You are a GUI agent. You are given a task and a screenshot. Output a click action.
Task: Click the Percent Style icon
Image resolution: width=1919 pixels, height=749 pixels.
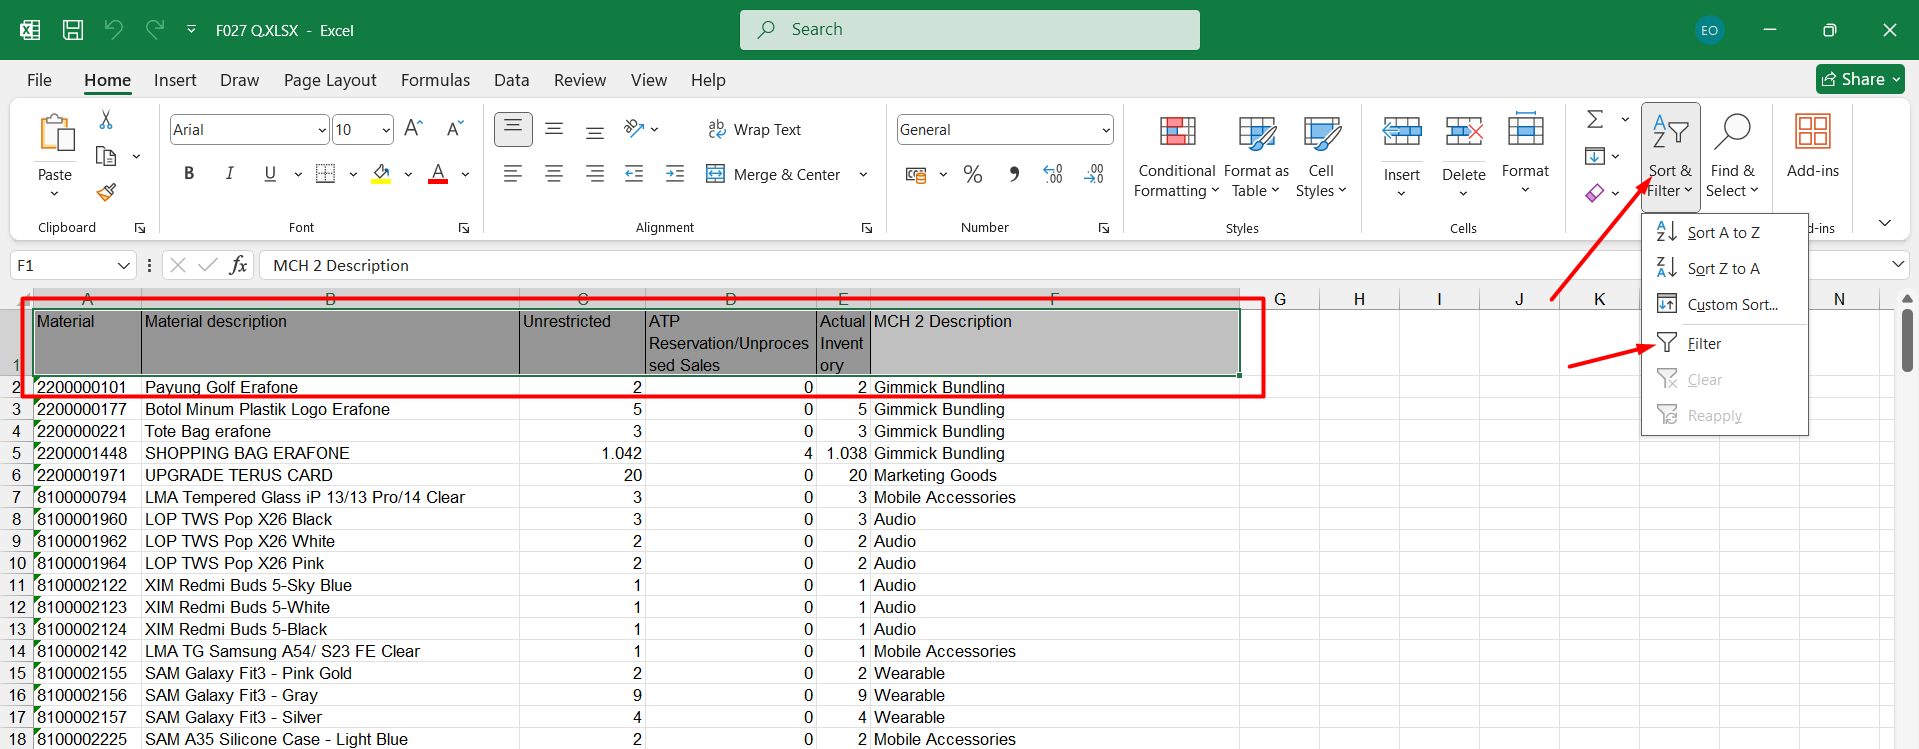[x=972, y=175]
